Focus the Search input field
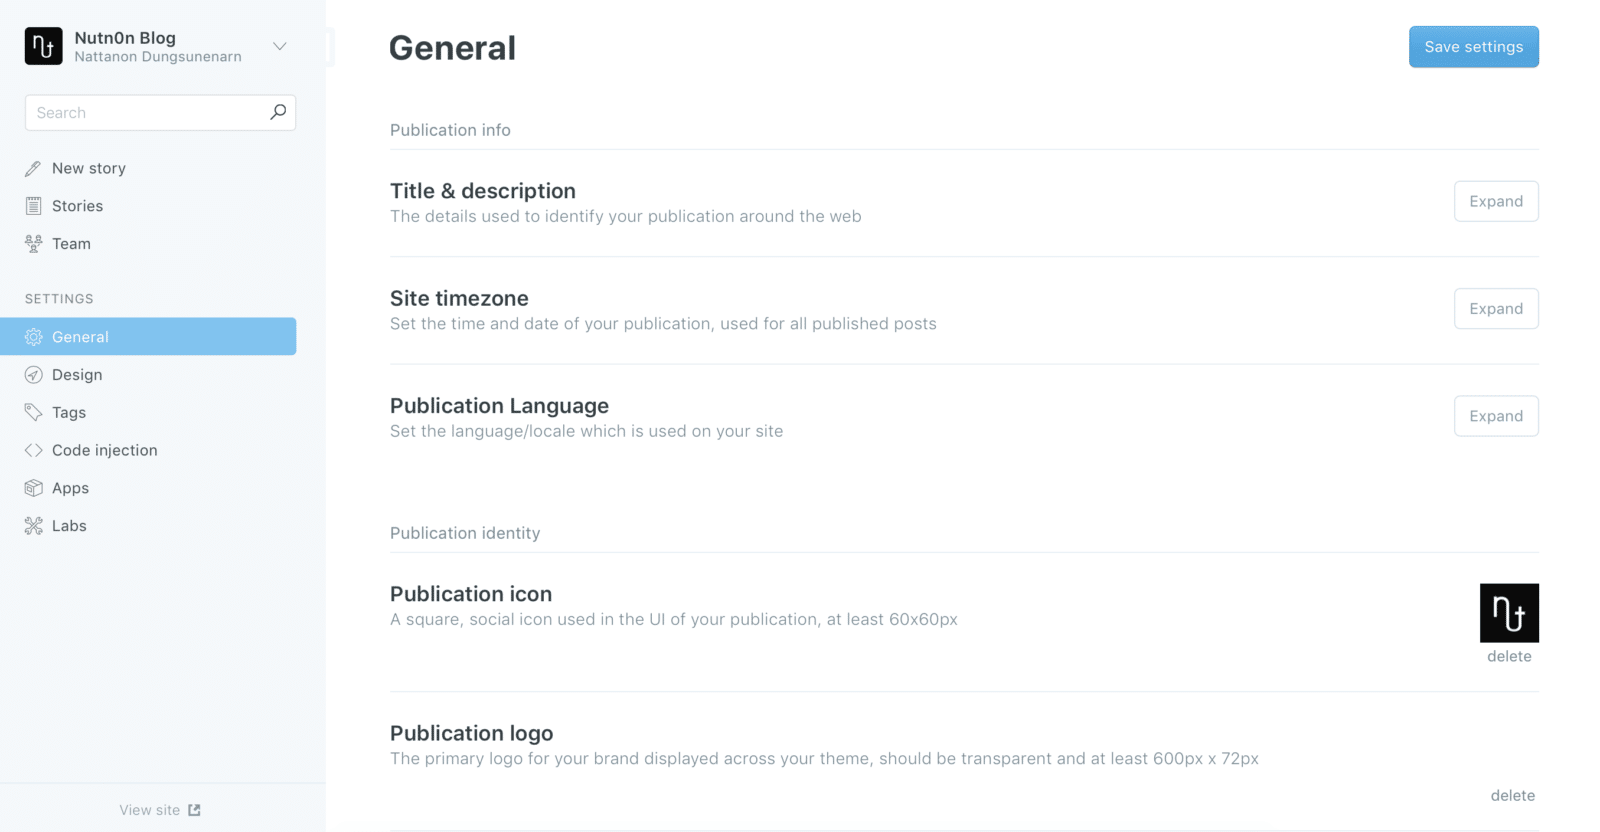This screenshot has width=1600, height=832. click(145, 113)
